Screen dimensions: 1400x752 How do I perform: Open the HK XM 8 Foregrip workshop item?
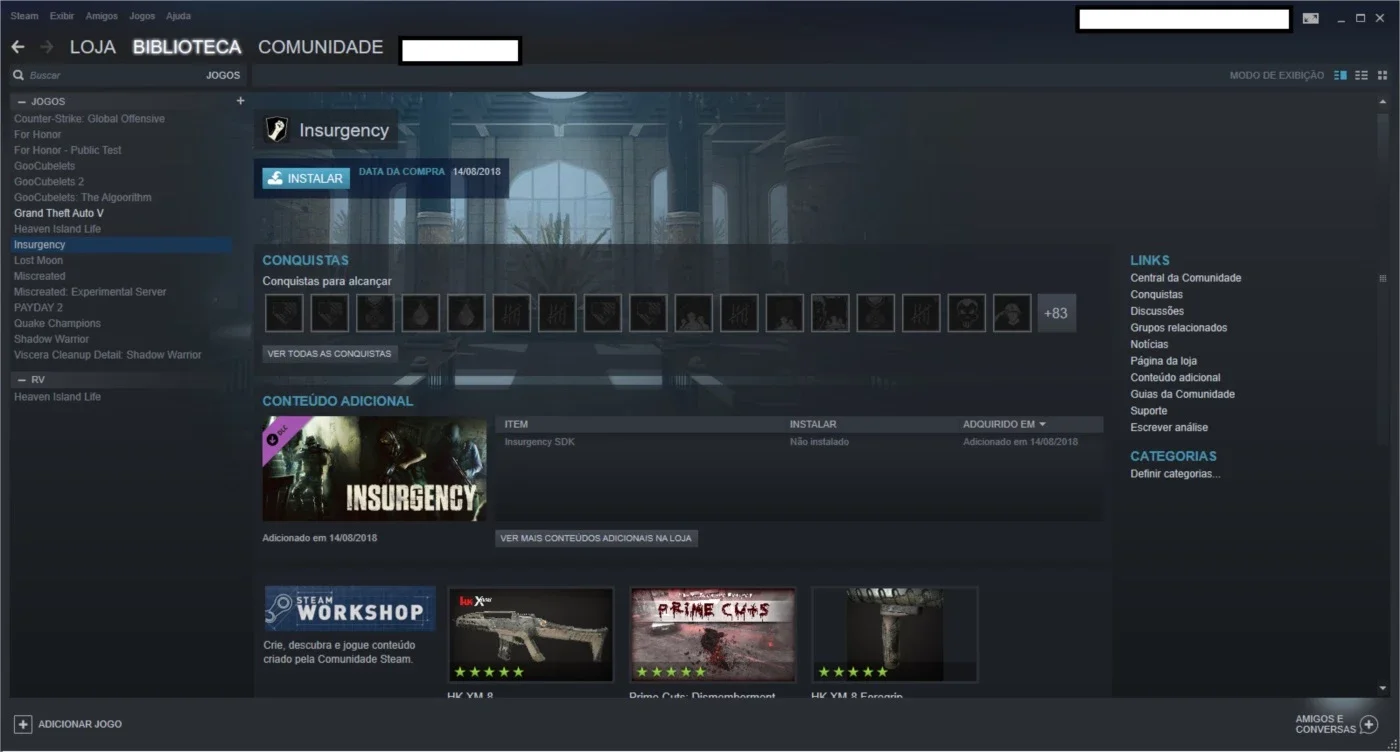(894, 634)
